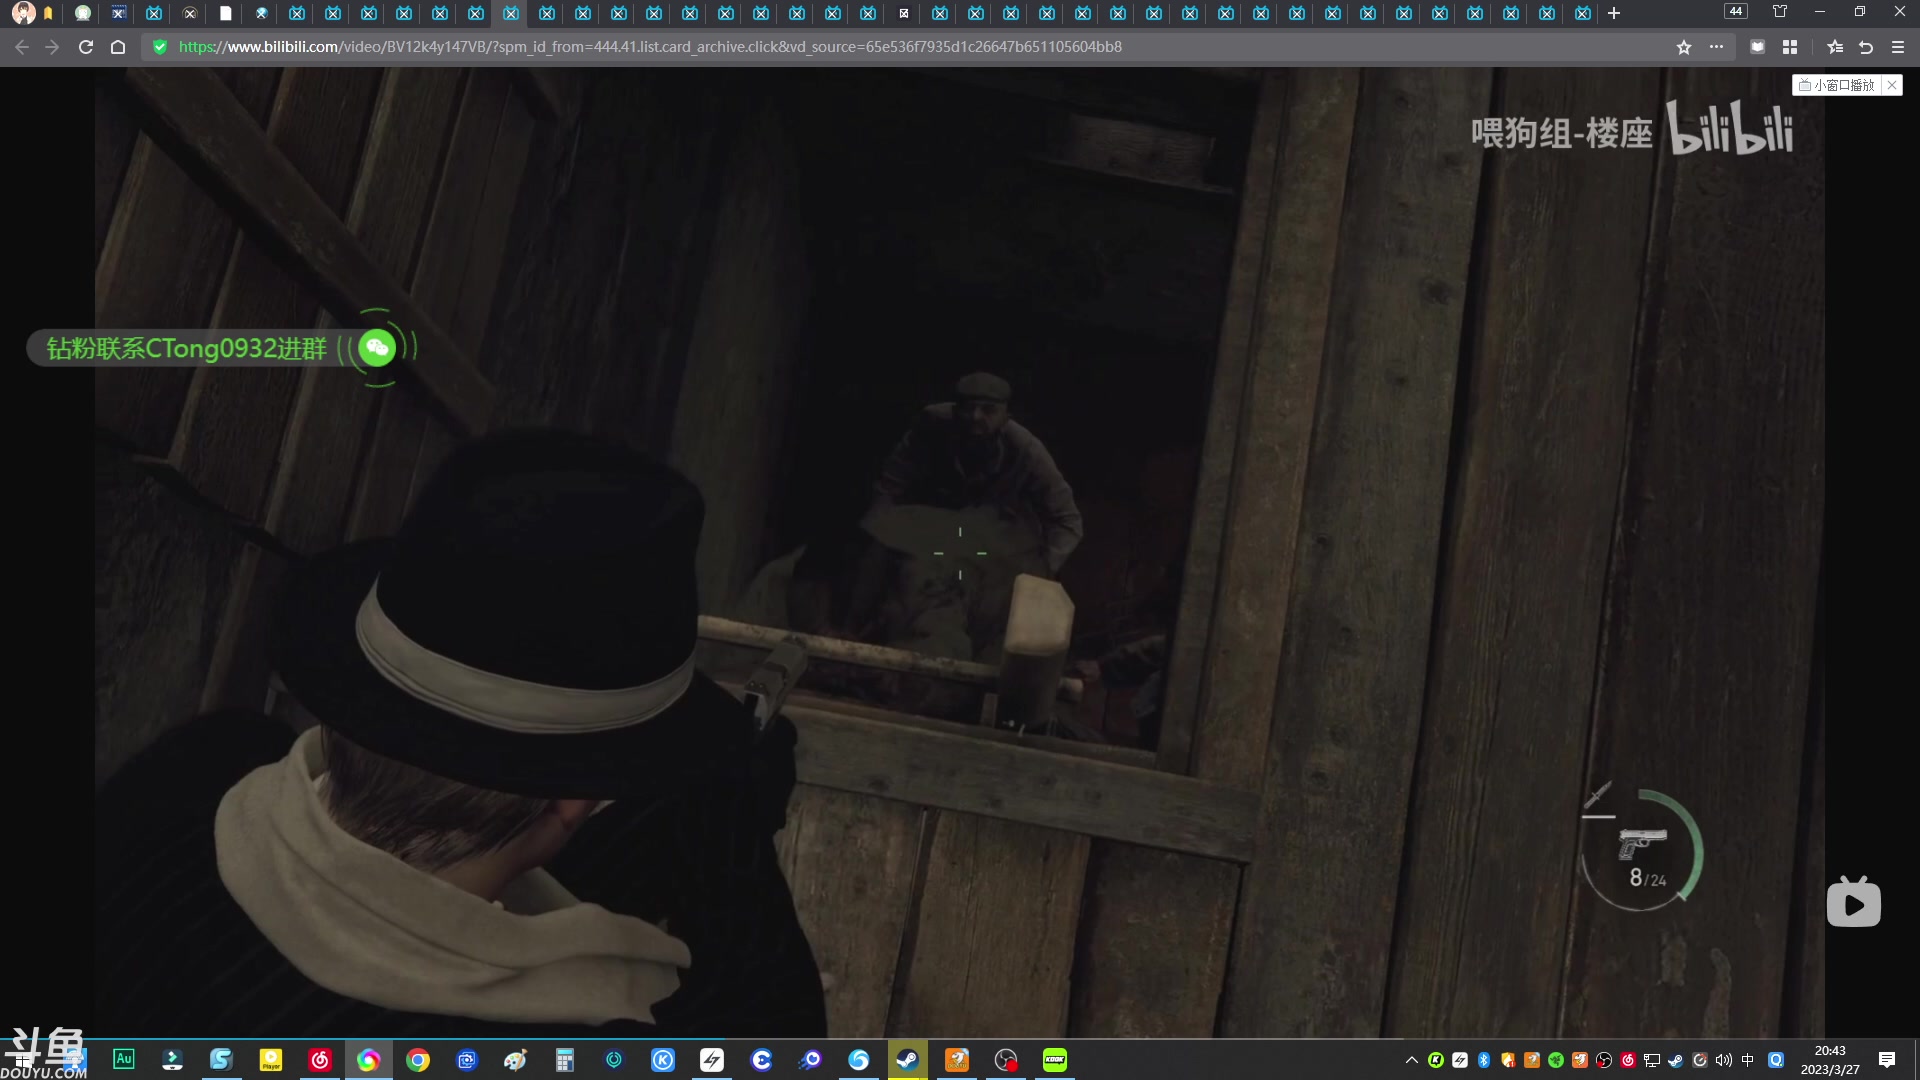Toggle the 中 input method indicator
The width and height of the screenshot is (1920, 1080).
point(1748,1060)
